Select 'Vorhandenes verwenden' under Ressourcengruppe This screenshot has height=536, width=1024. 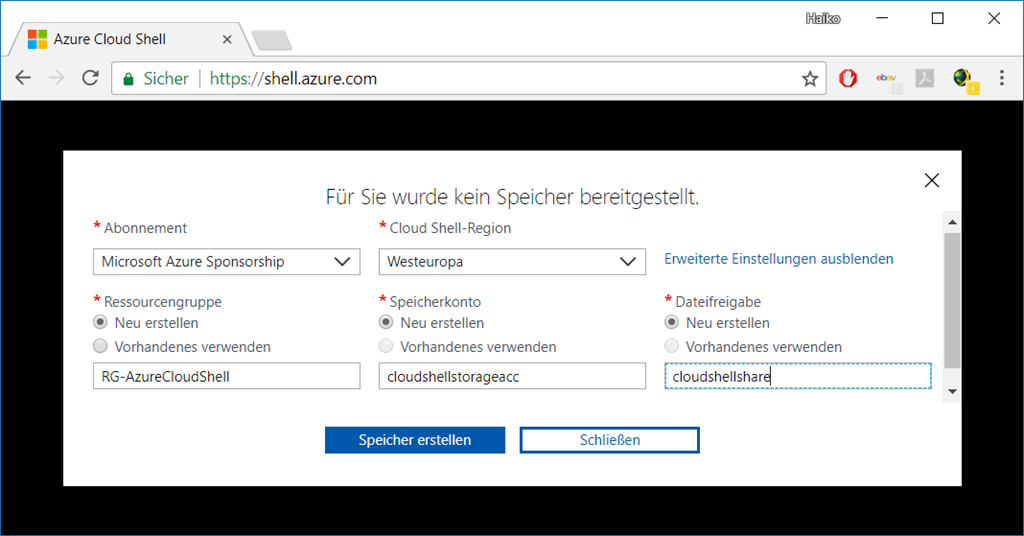(x=100, y=347)
